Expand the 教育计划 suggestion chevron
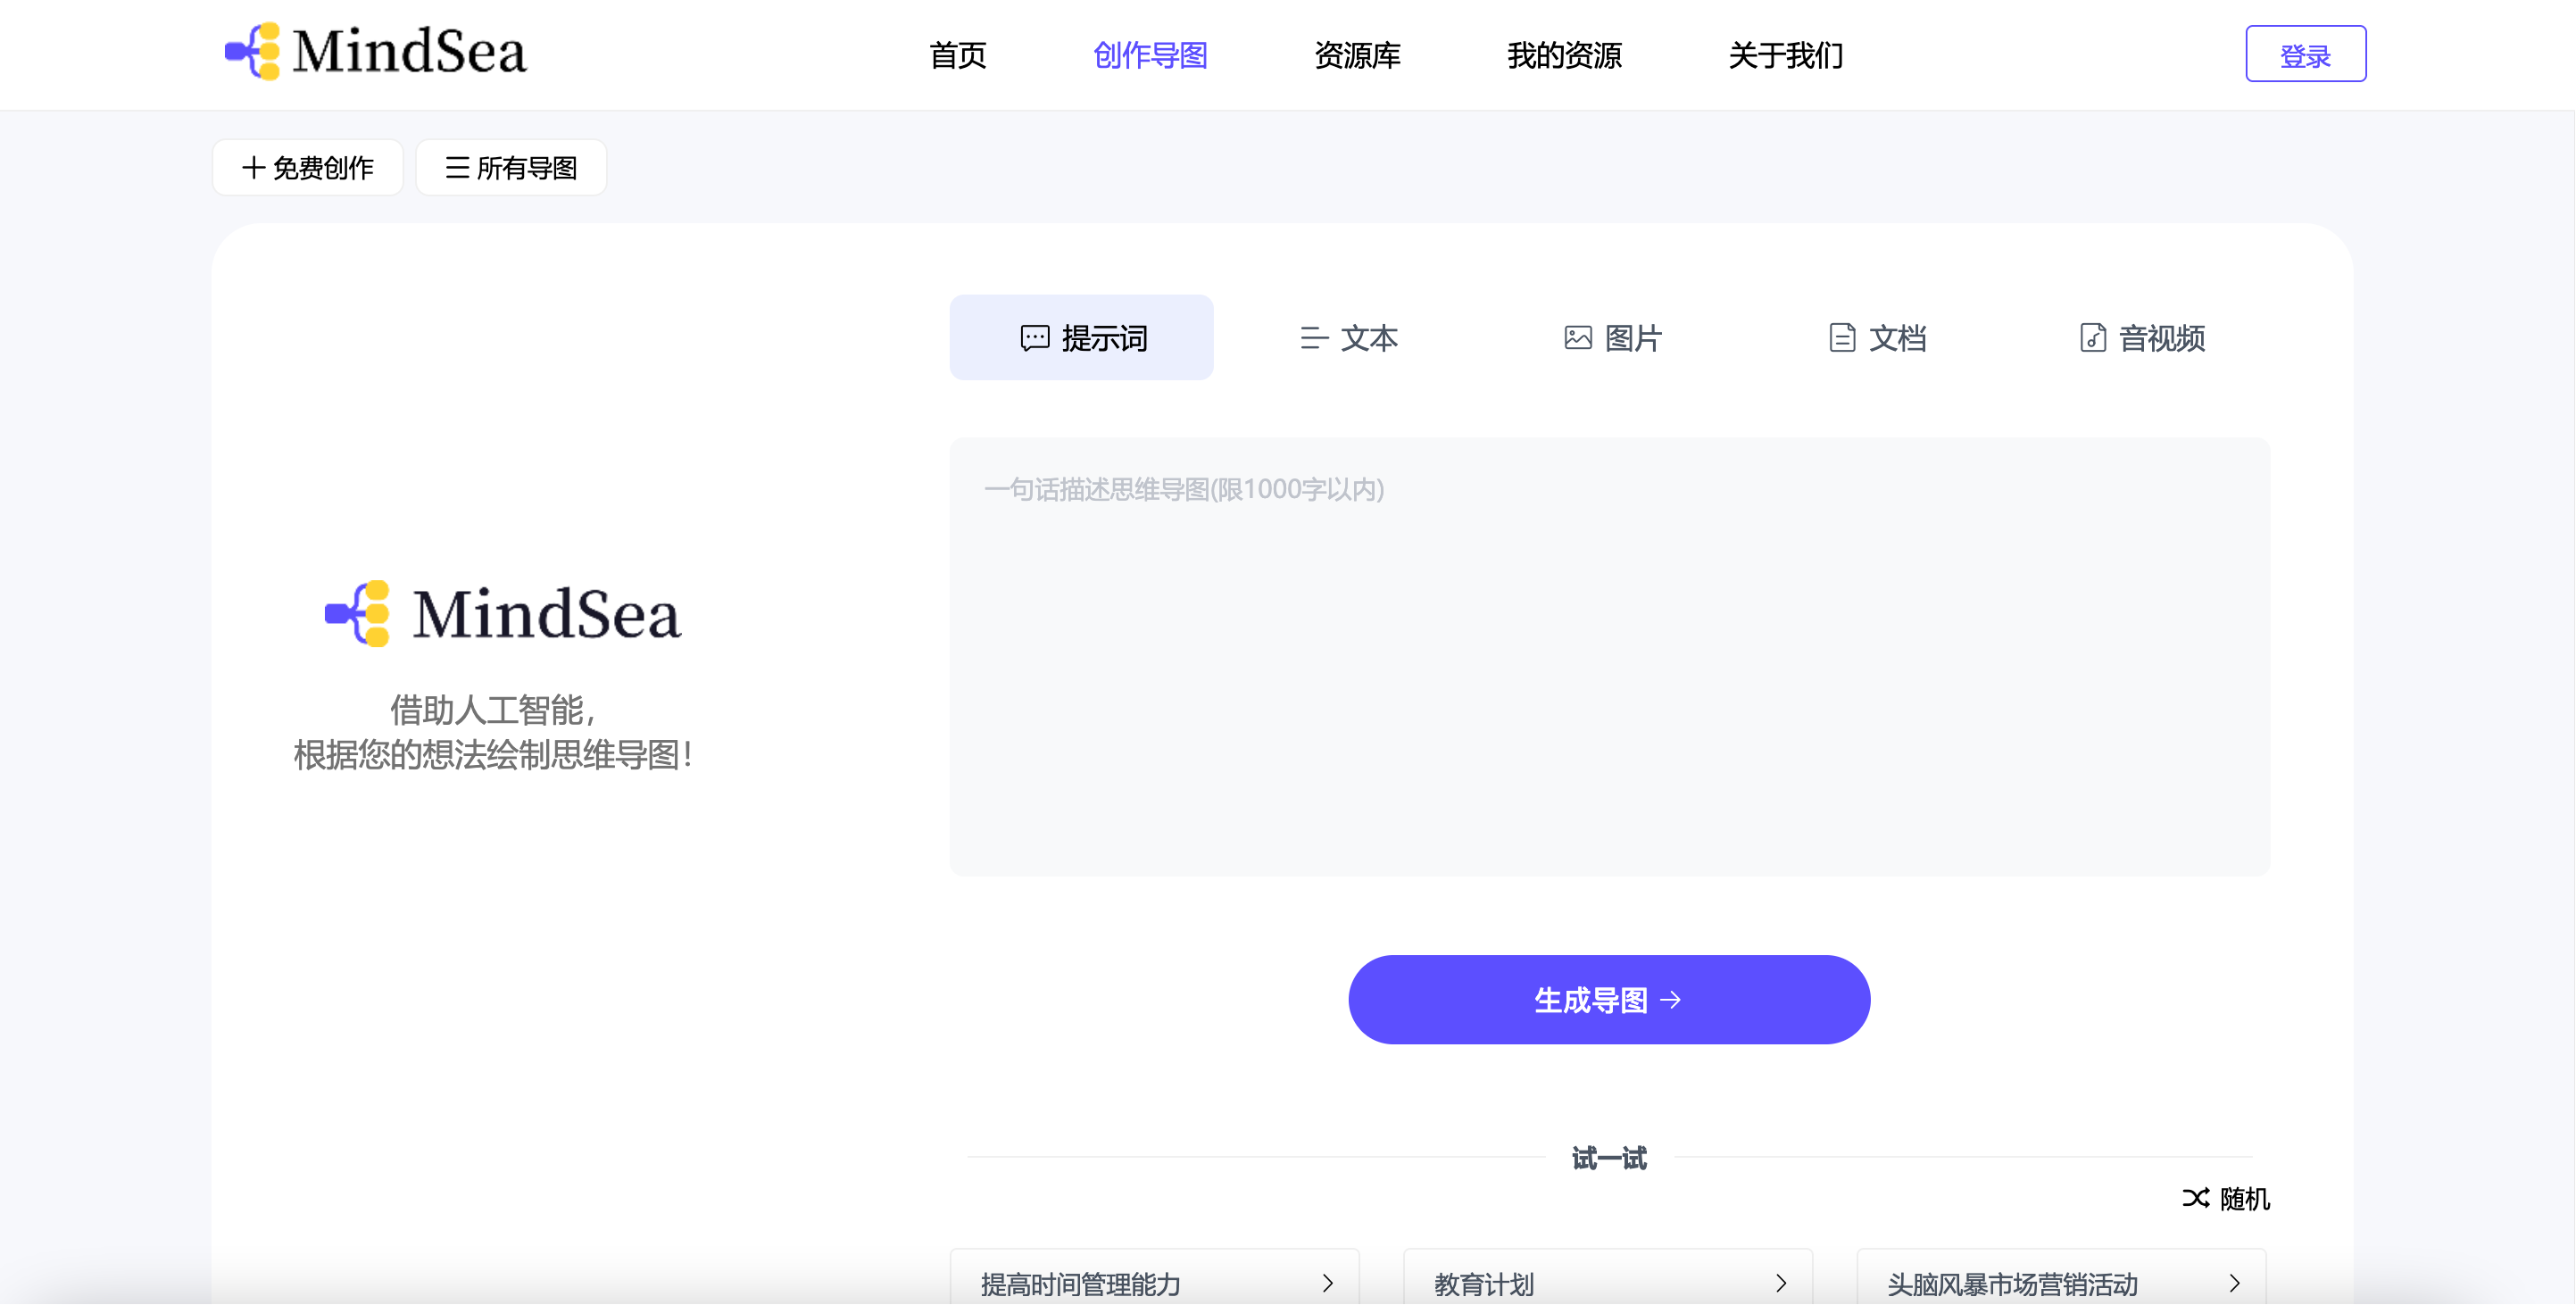2576x1305 pixels. pyautogui.click(x=1781, y=1283)
